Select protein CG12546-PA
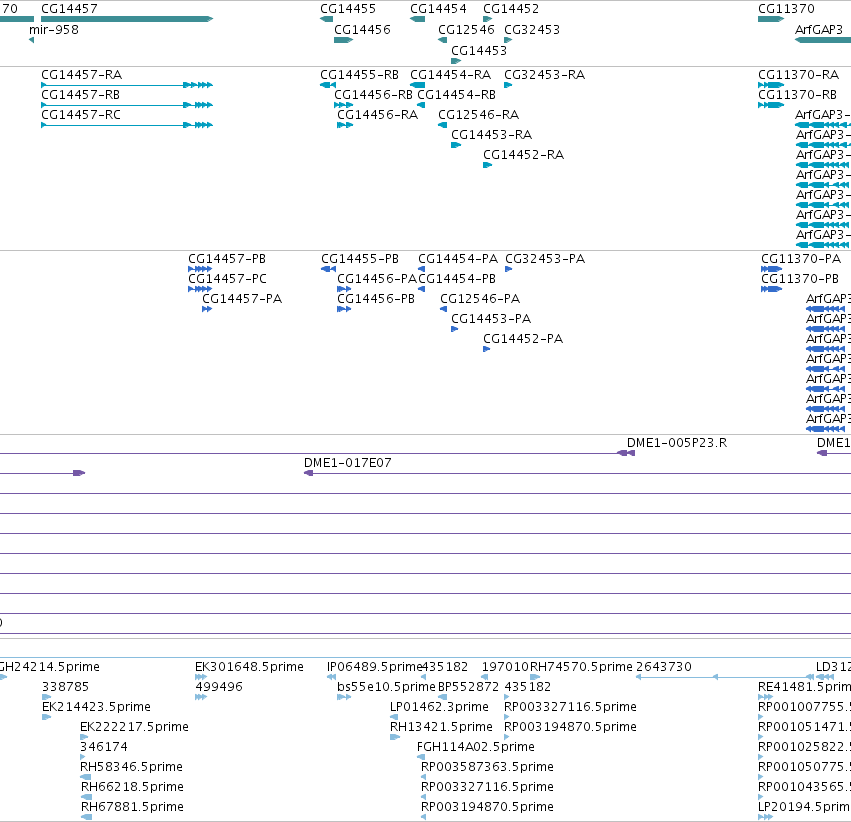 pyautogui.click(x=480, y=298)
